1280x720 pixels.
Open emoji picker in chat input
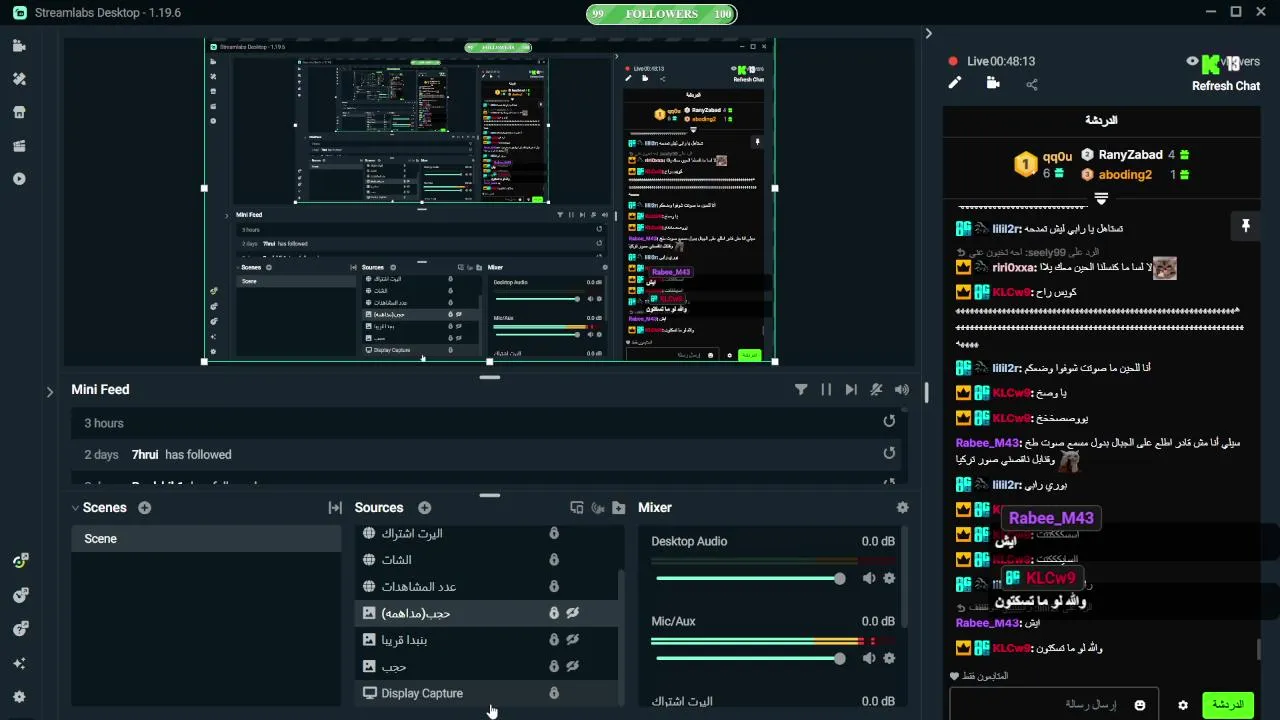1139,705
